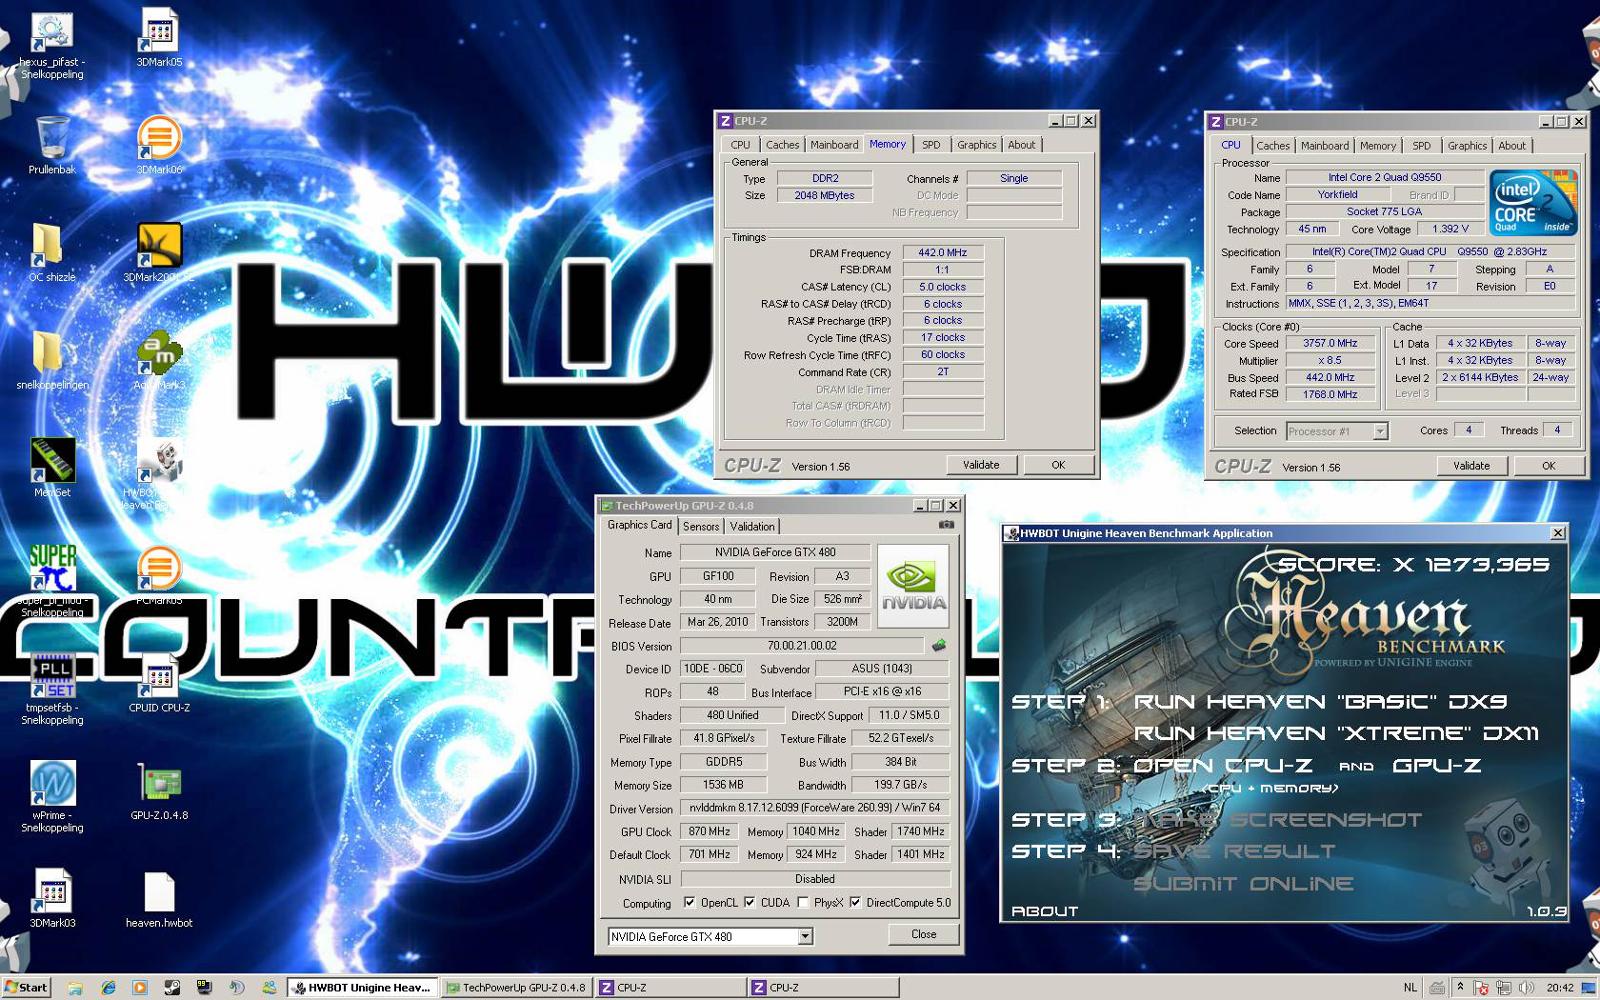Toggle the OpenCL checkbox in GPU-Z

689,902
